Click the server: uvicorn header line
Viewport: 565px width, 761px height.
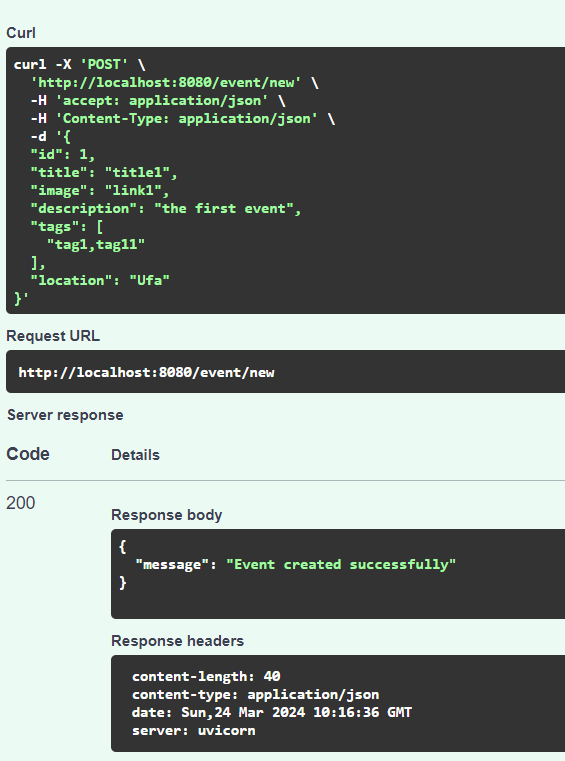[x=194, y=730]
